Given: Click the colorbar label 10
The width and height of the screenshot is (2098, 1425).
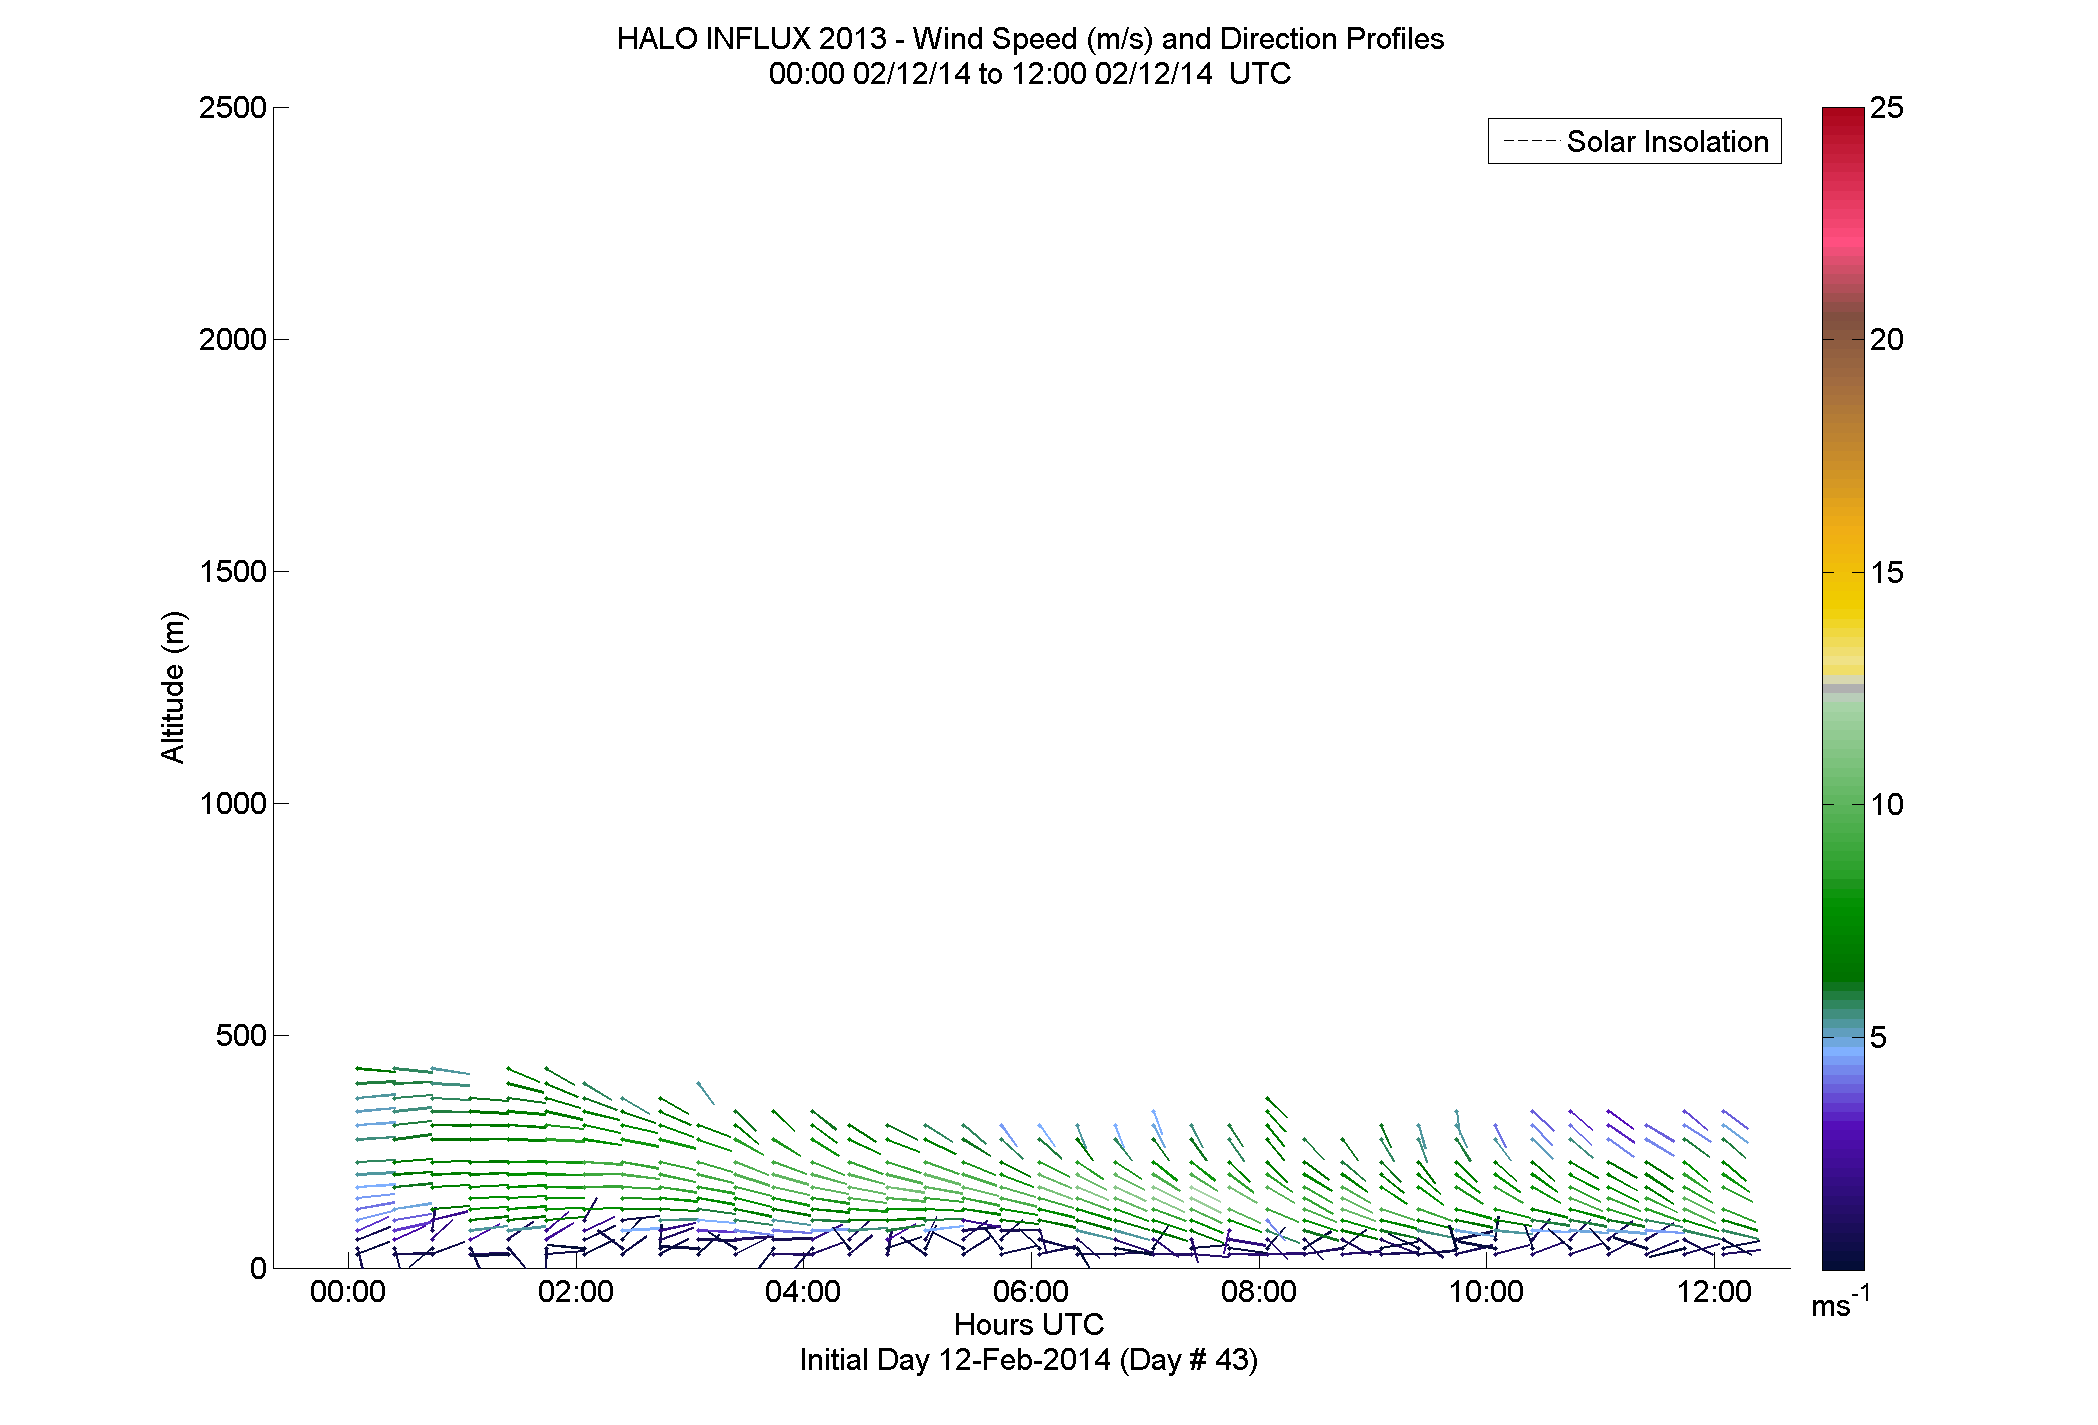Looking at the screenshot, I should tap(1887, 805).
